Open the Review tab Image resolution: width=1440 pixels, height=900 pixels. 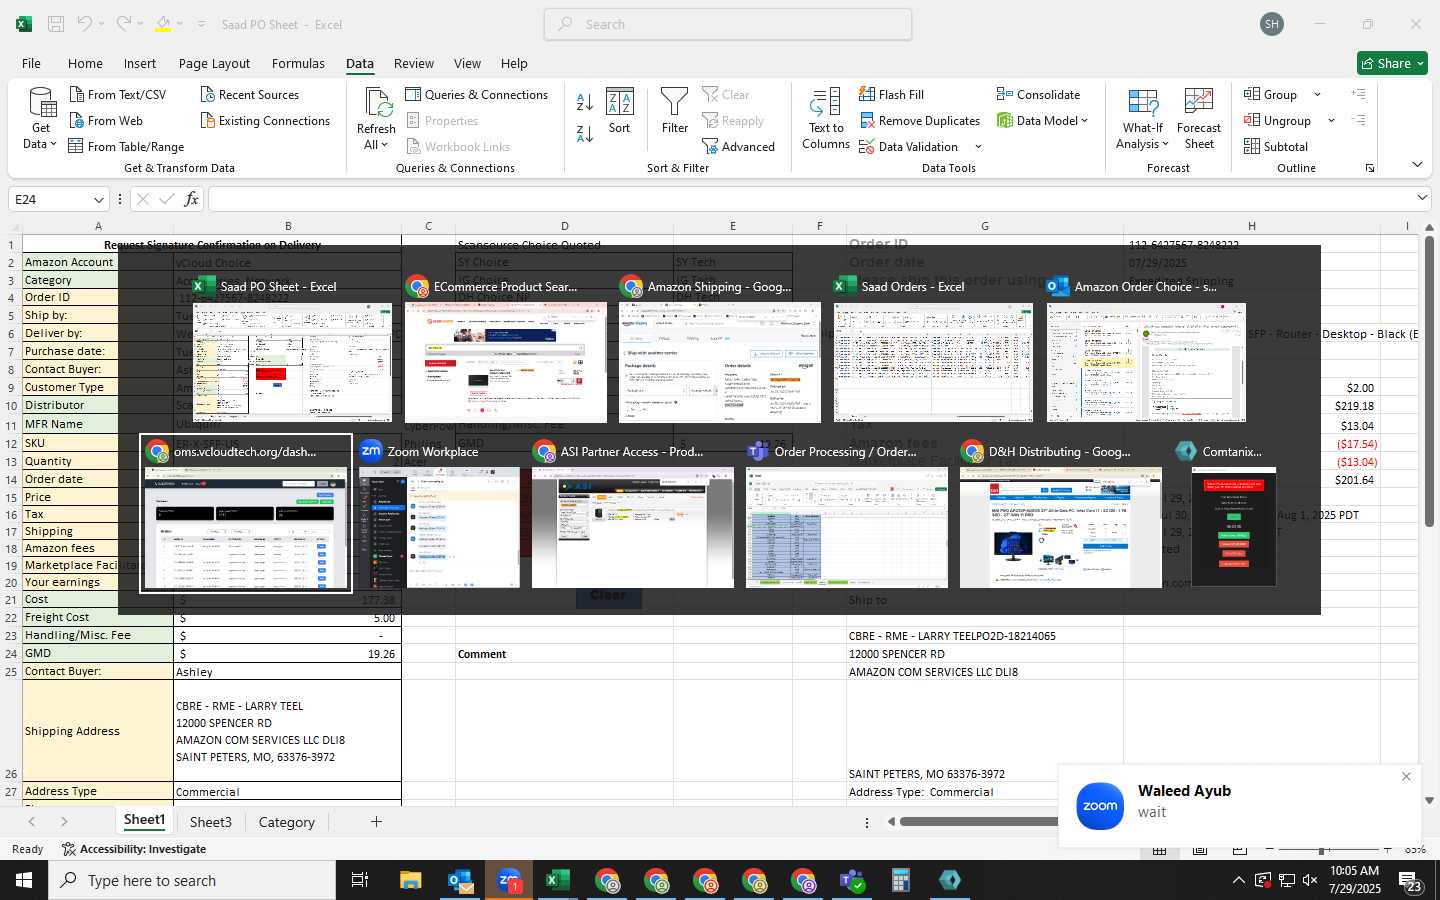(x=414, y=63)
